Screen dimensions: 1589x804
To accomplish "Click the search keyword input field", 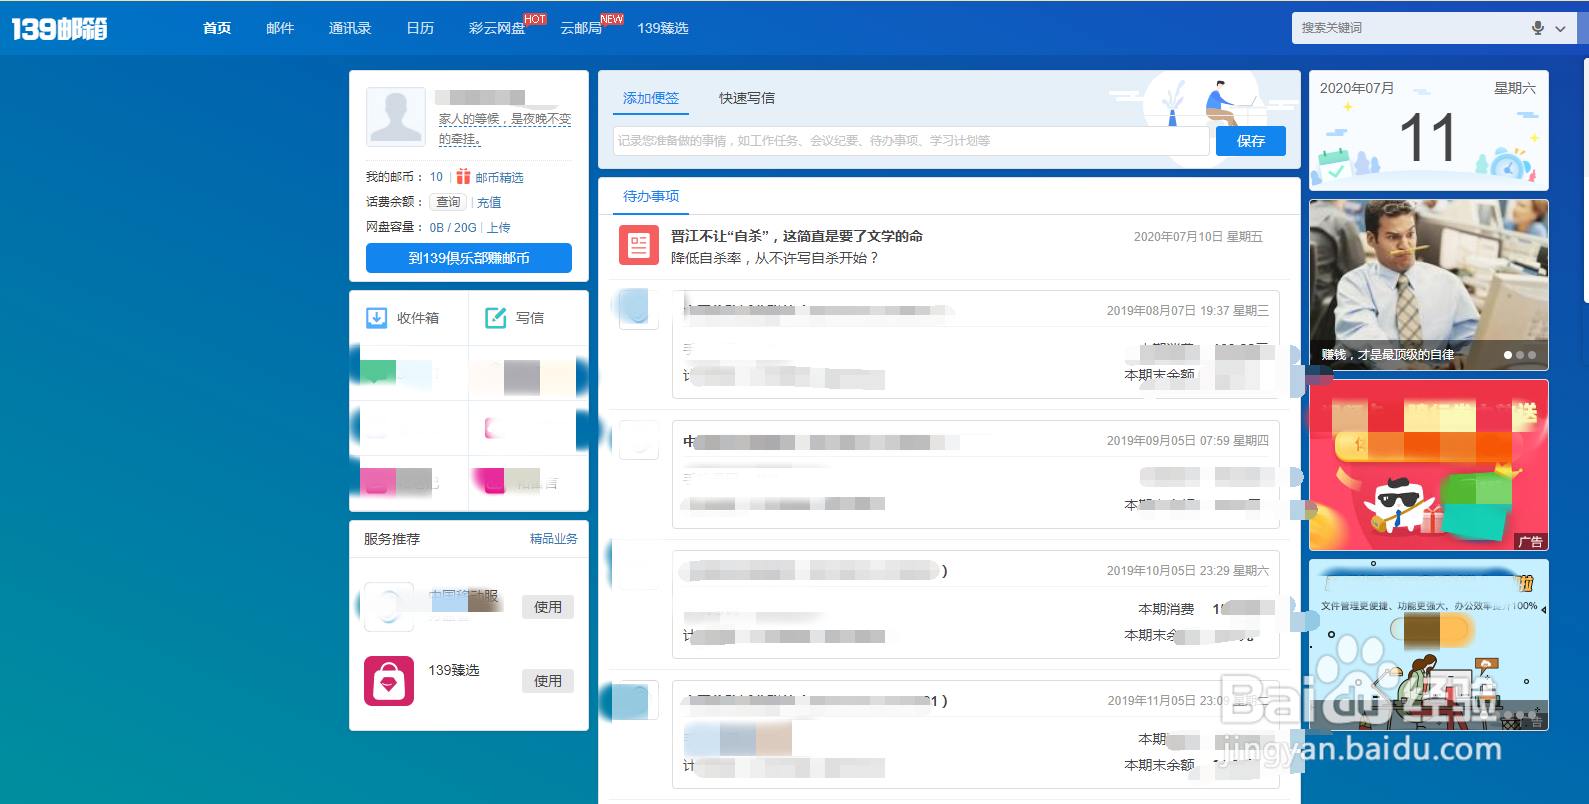I will (x=1410, y=28).
